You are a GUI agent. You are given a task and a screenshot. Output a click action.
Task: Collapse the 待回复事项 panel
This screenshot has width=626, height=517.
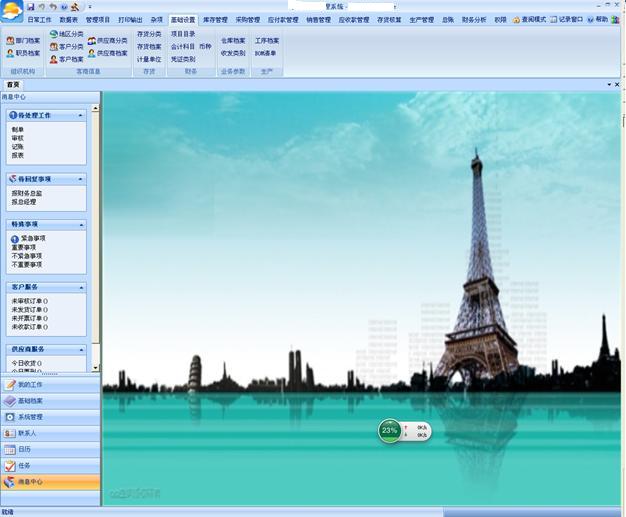(81, 179)
